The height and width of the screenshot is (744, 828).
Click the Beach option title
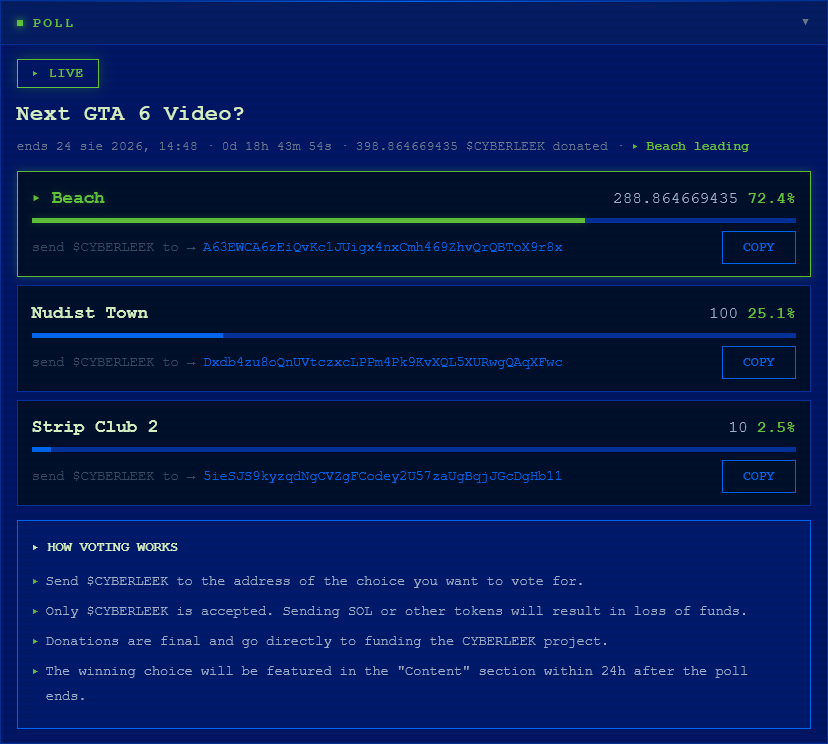(x=78, y=198)
